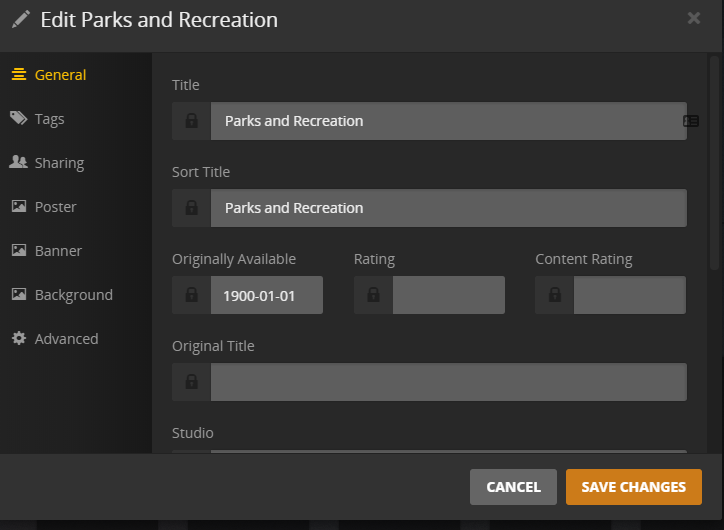Close the Edit Parks and Recreation dialog
Viewport: 724px width, 530px height.
tap(694, 18)
